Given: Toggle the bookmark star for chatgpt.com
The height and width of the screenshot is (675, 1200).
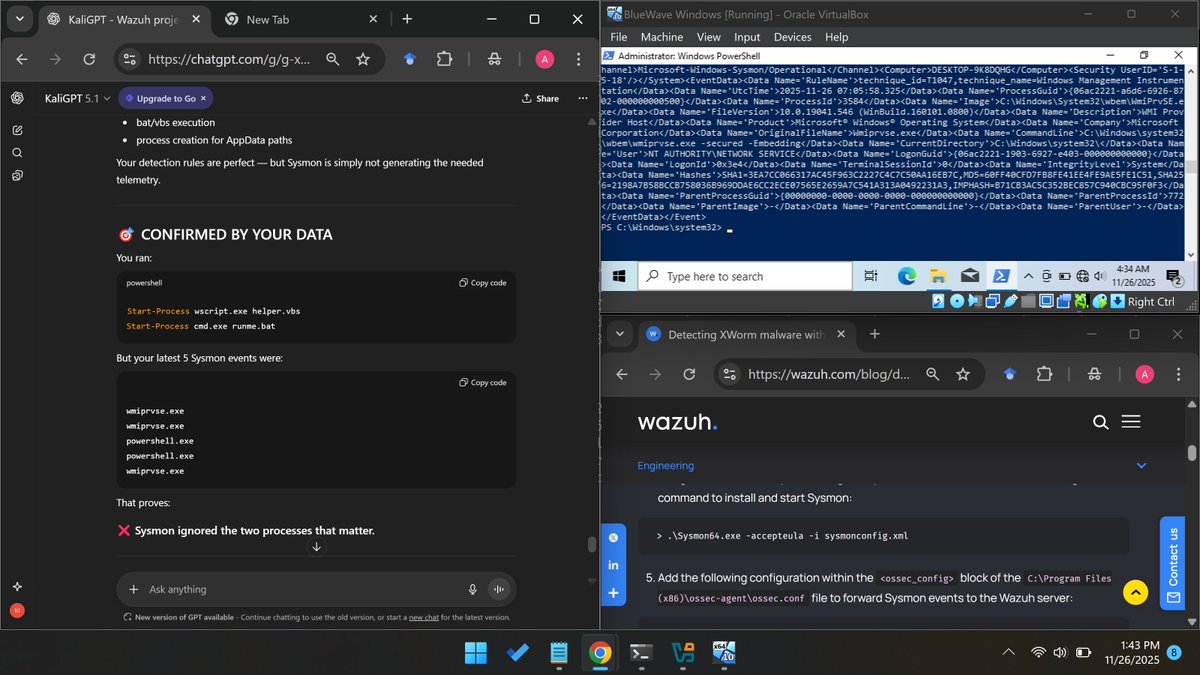Looking at the screenshot, I should tap(364, 59).
